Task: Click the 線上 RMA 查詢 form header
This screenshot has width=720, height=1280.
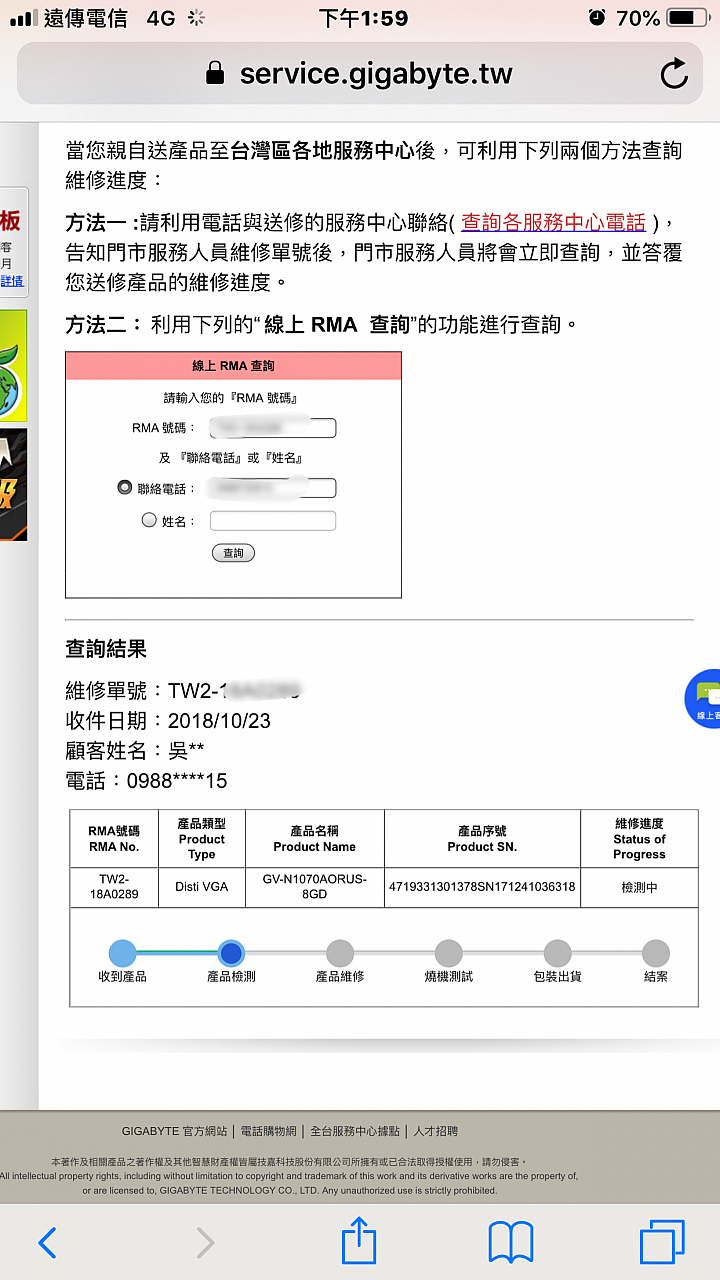Action: (x=233, y=366)
